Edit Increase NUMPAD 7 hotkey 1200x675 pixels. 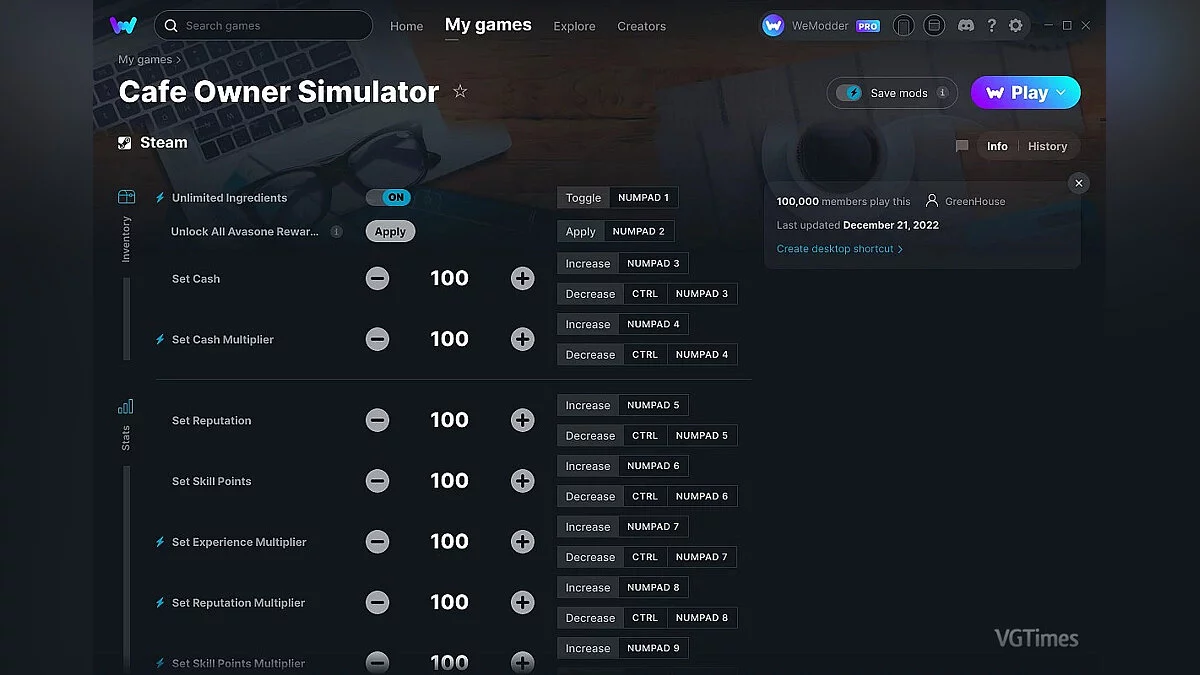(x=622, y=527)
